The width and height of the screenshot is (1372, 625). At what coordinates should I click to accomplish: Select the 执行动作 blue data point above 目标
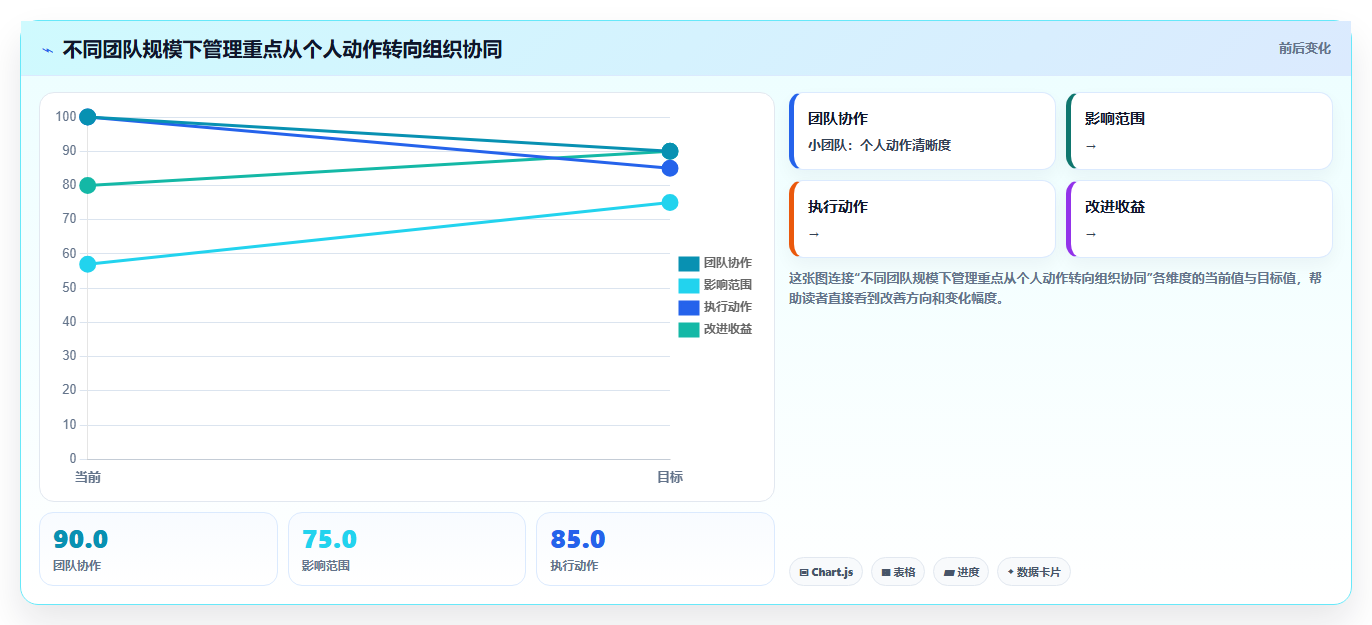tap(670, 168)
